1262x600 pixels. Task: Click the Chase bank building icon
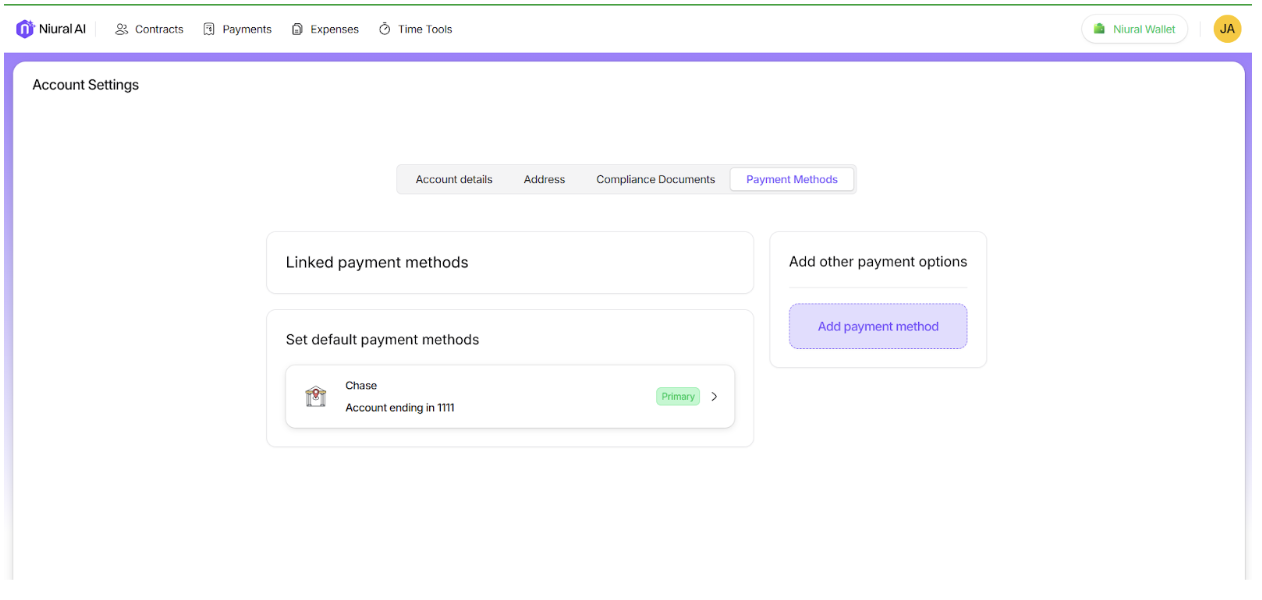(x=316, y=396)
